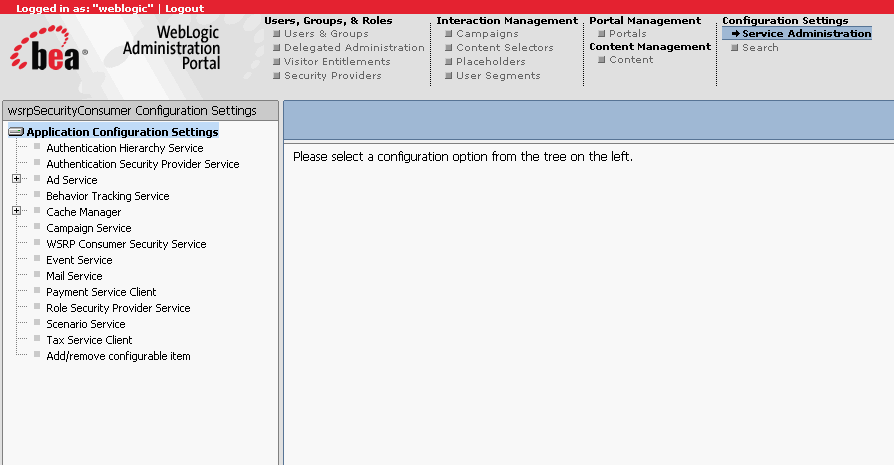
Task: Log out of the portal
Action: click(x=184, y=9)
